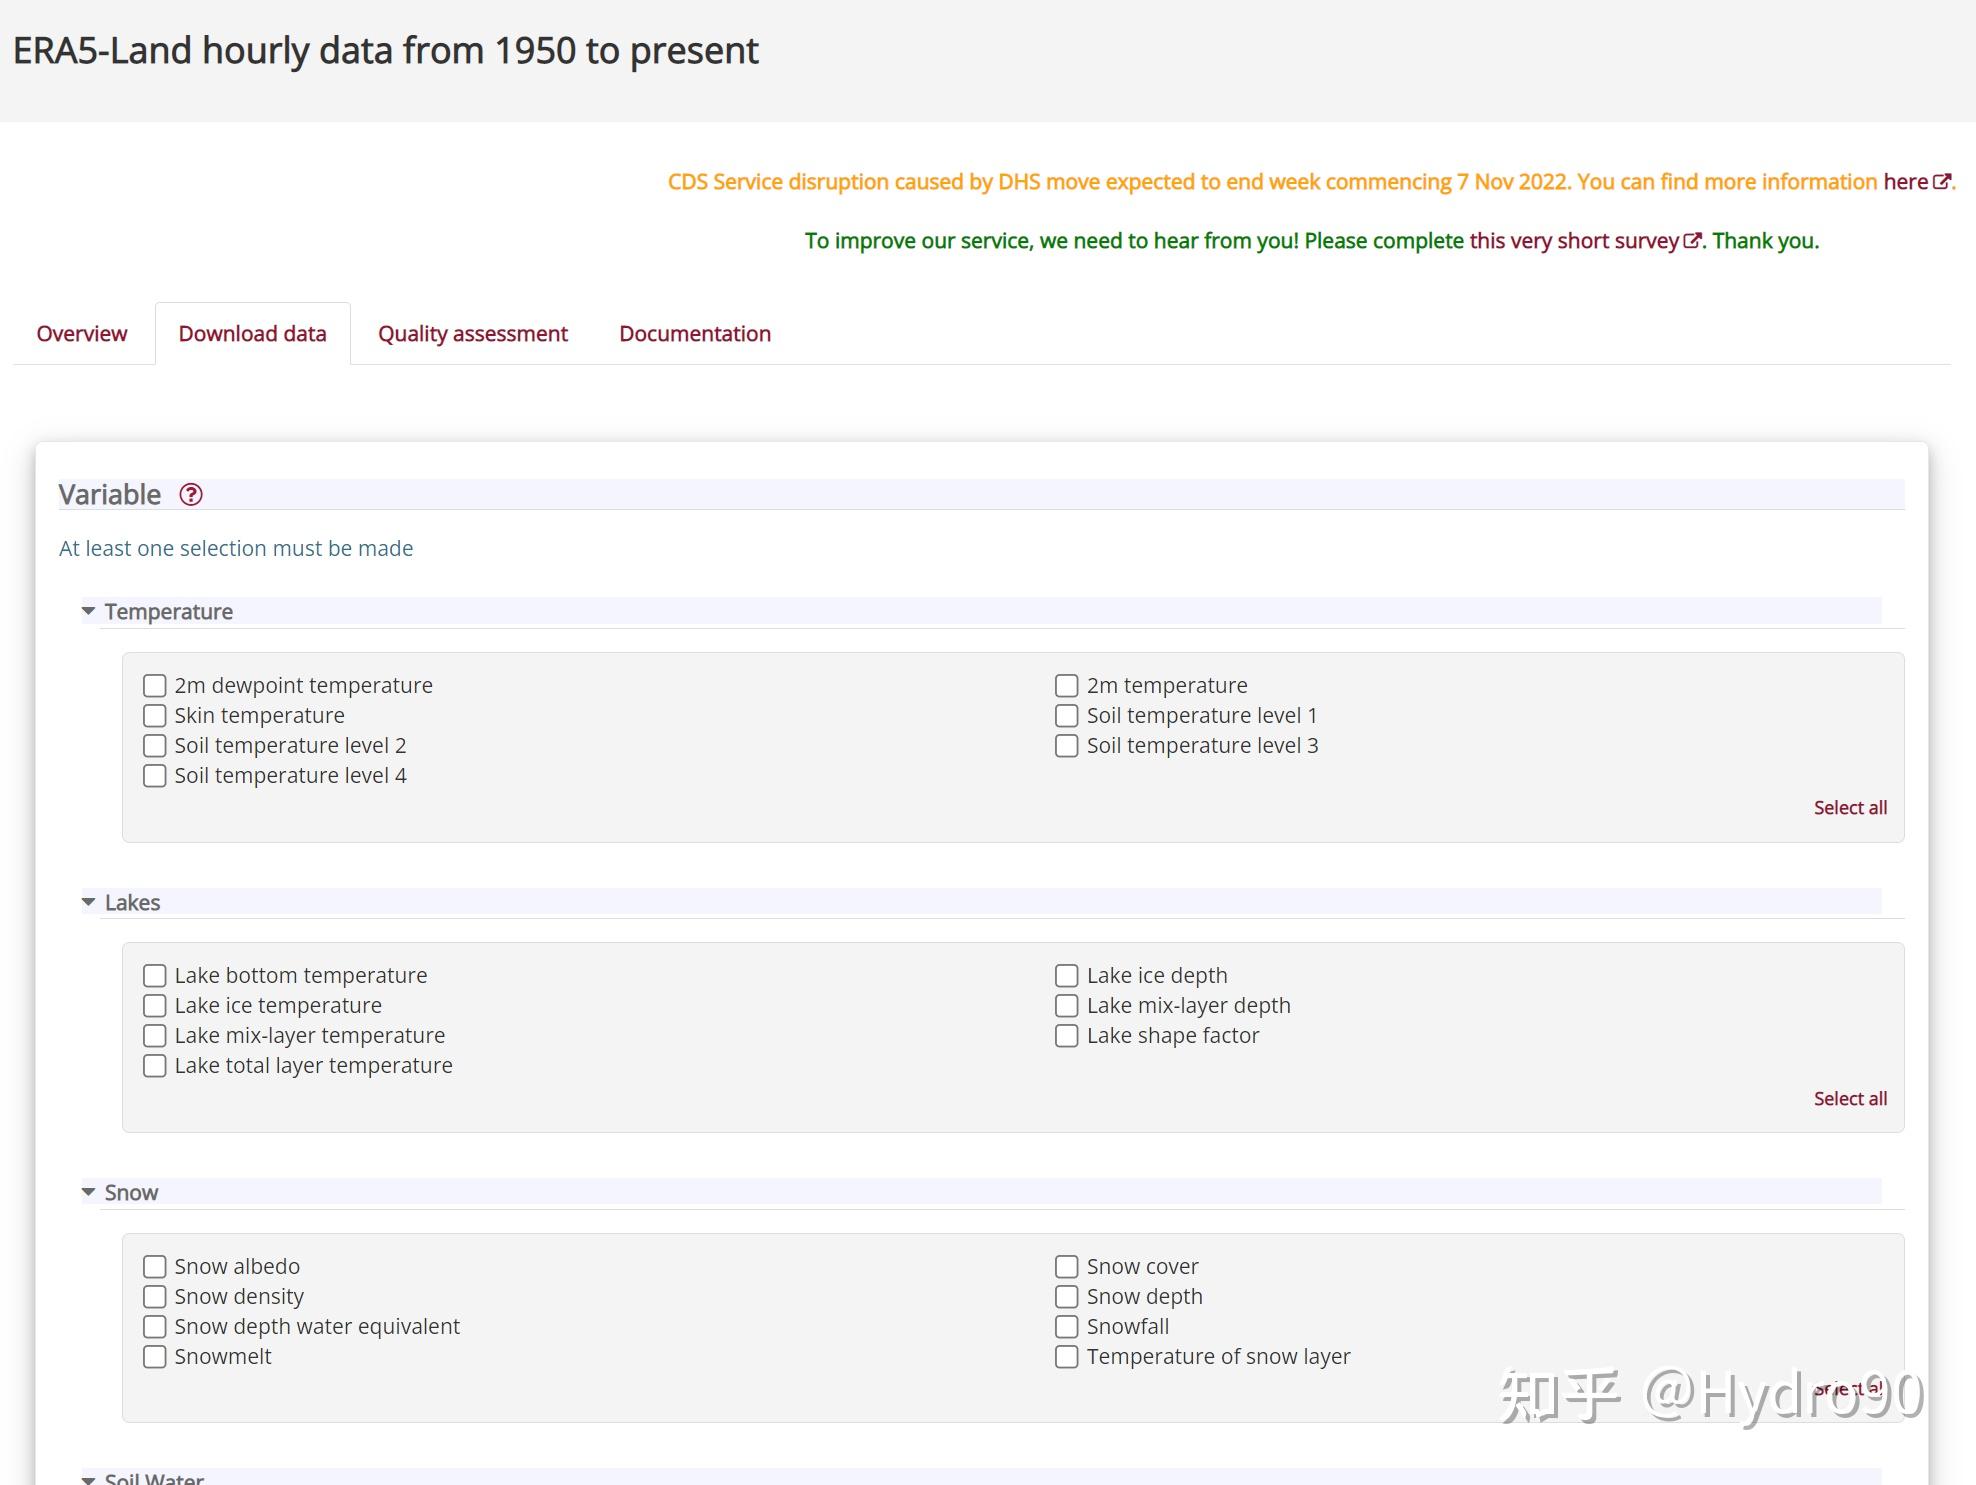Screen dimensions: 1976x1485
Task: Click external-link icon next to 'here'
Action: [x=1942, y=182]
